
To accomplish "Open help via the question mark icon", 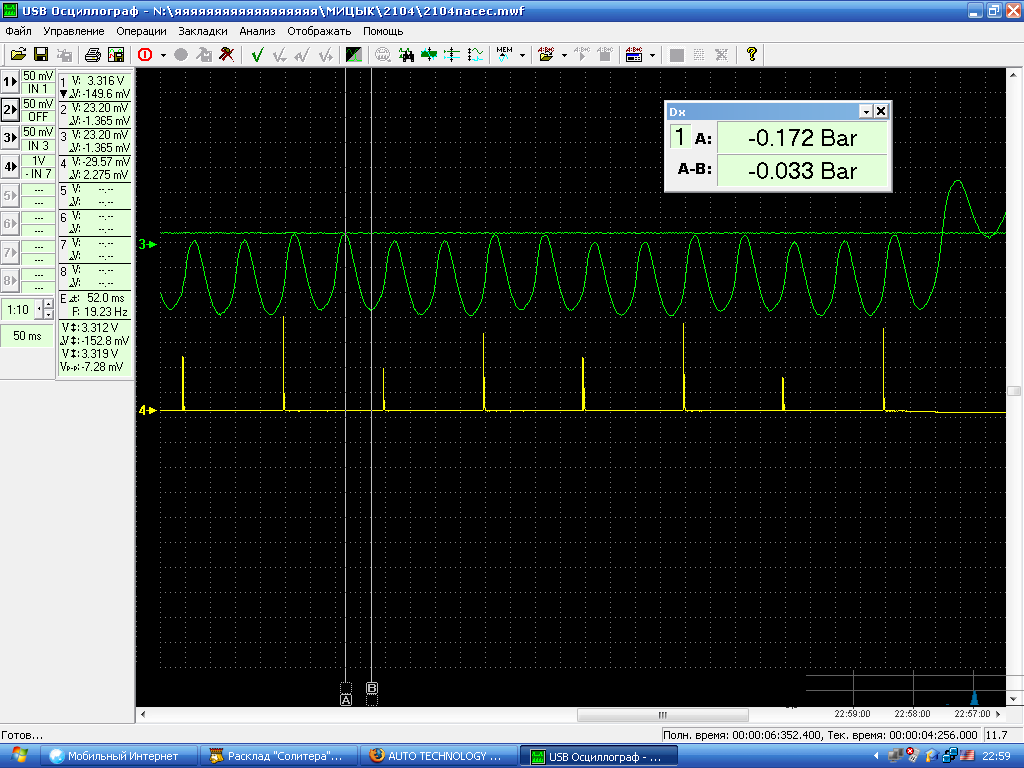I will pyautogui.click(x=752, y=55).
